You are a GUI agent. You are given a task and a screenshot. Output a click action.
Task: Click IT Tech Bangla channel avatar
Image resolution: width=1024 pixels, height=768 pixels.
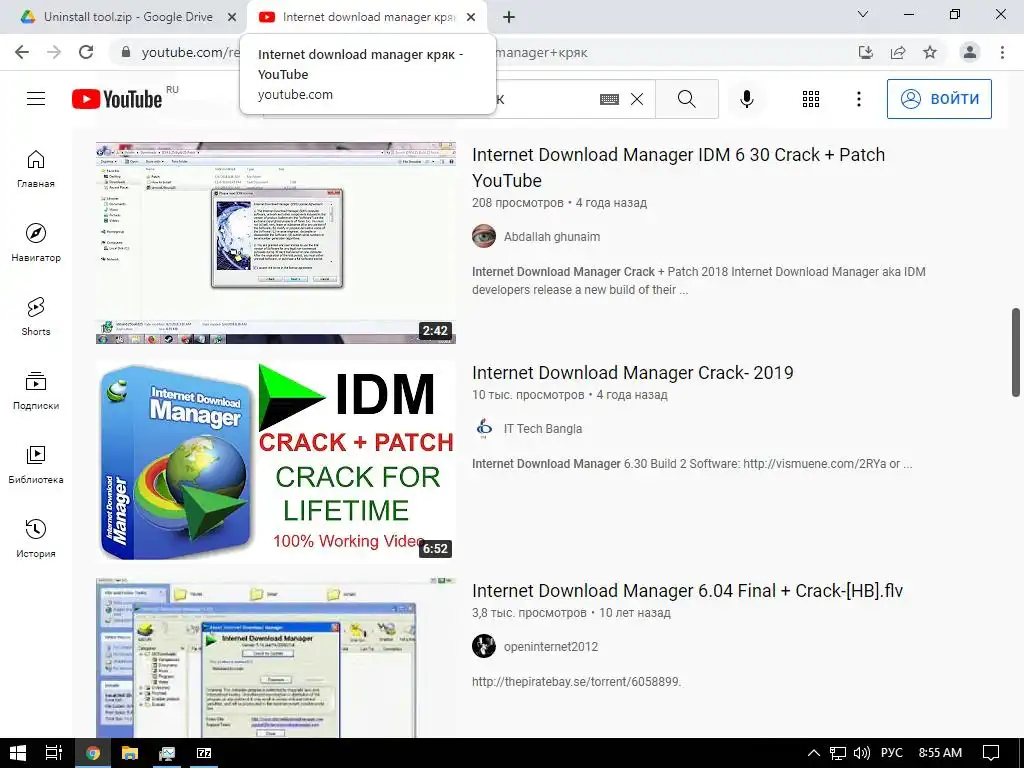point(484,428)
